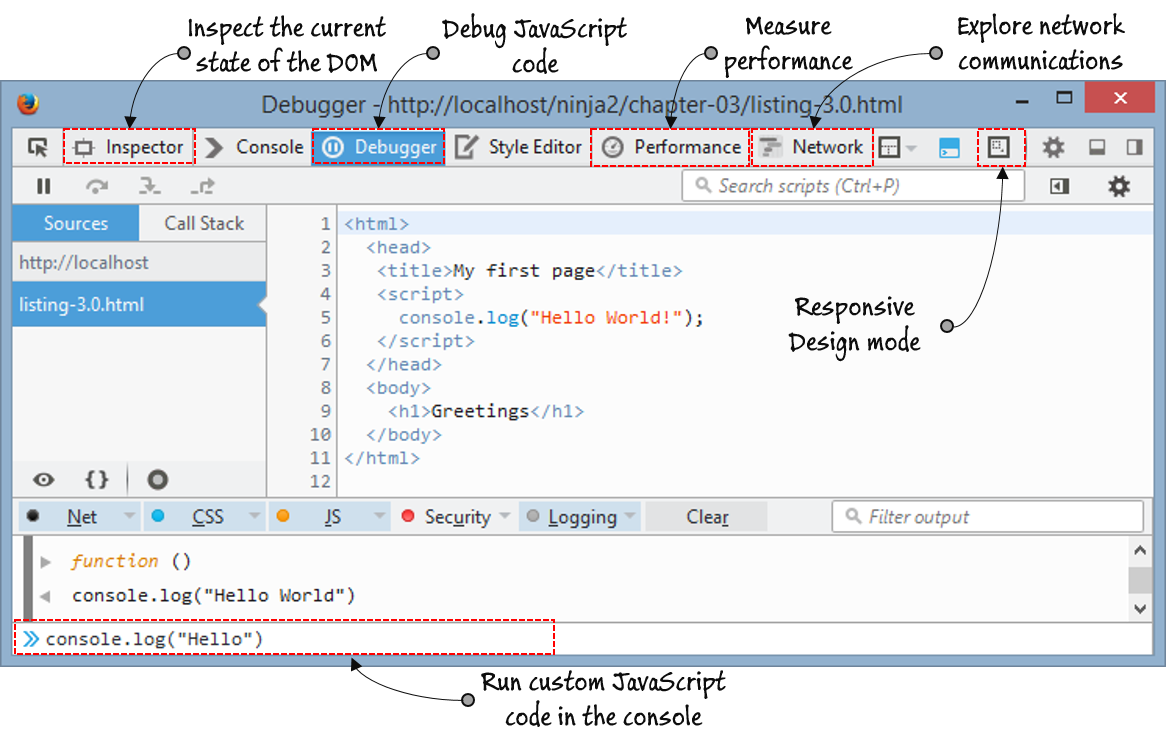Focus the Filter output field
1166x754 pixels.
[x=988, y=516]
